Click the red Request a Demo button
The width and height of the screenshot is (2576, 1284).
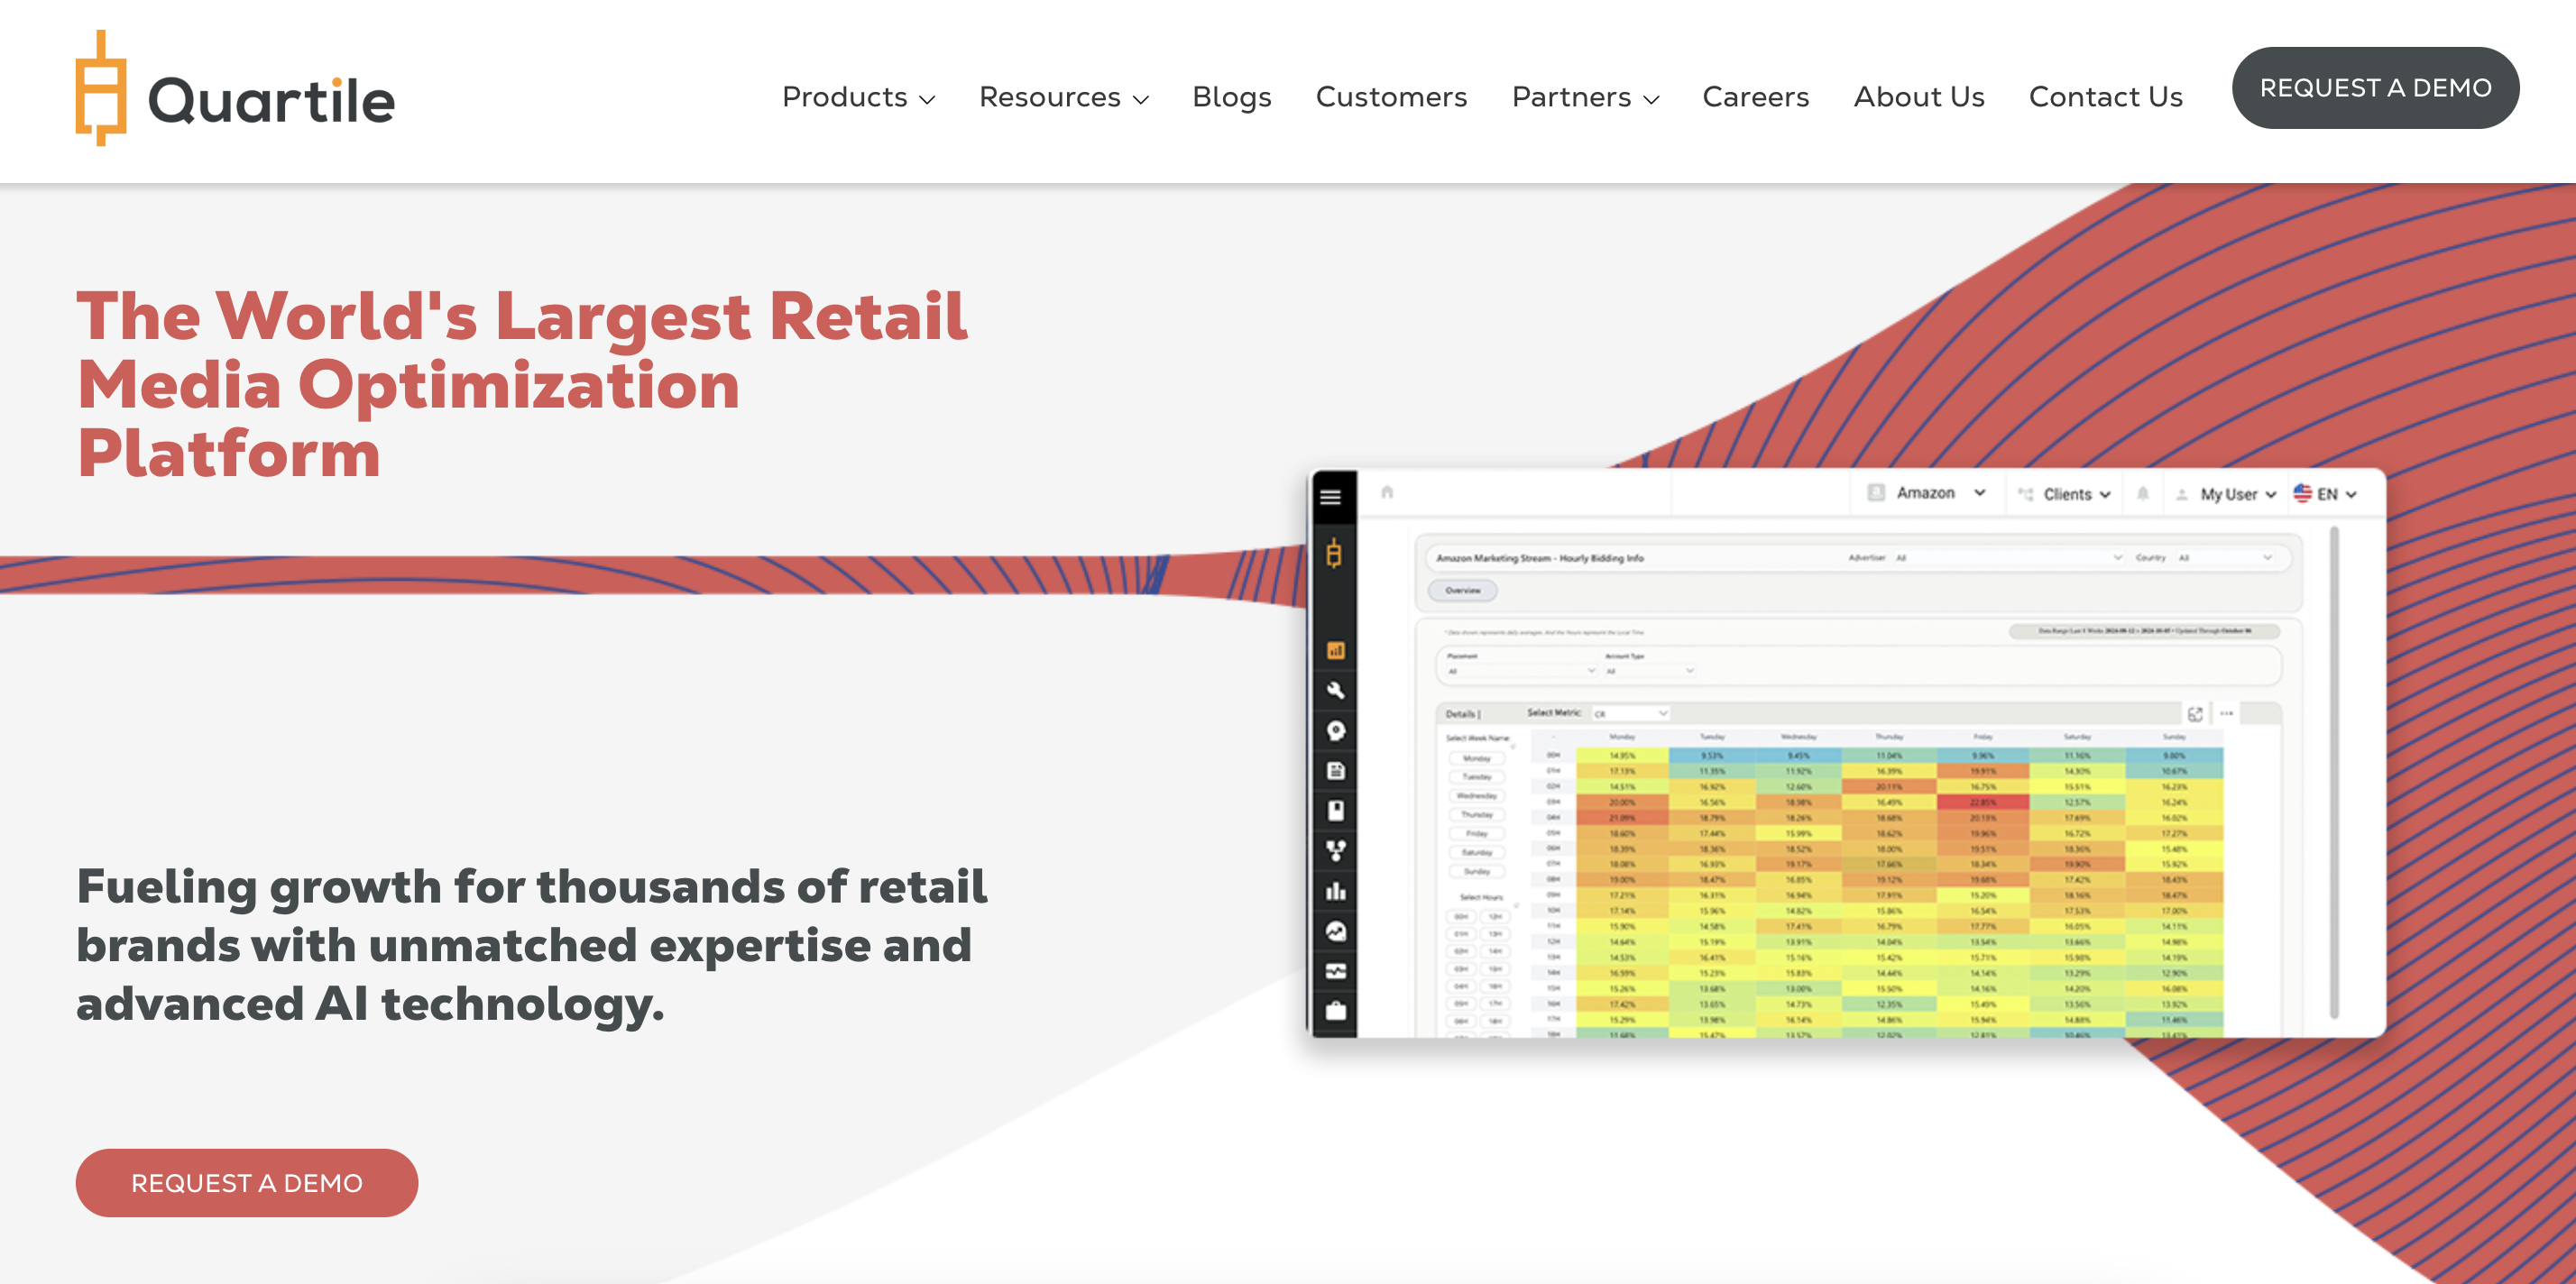[x=246, y=1182]
